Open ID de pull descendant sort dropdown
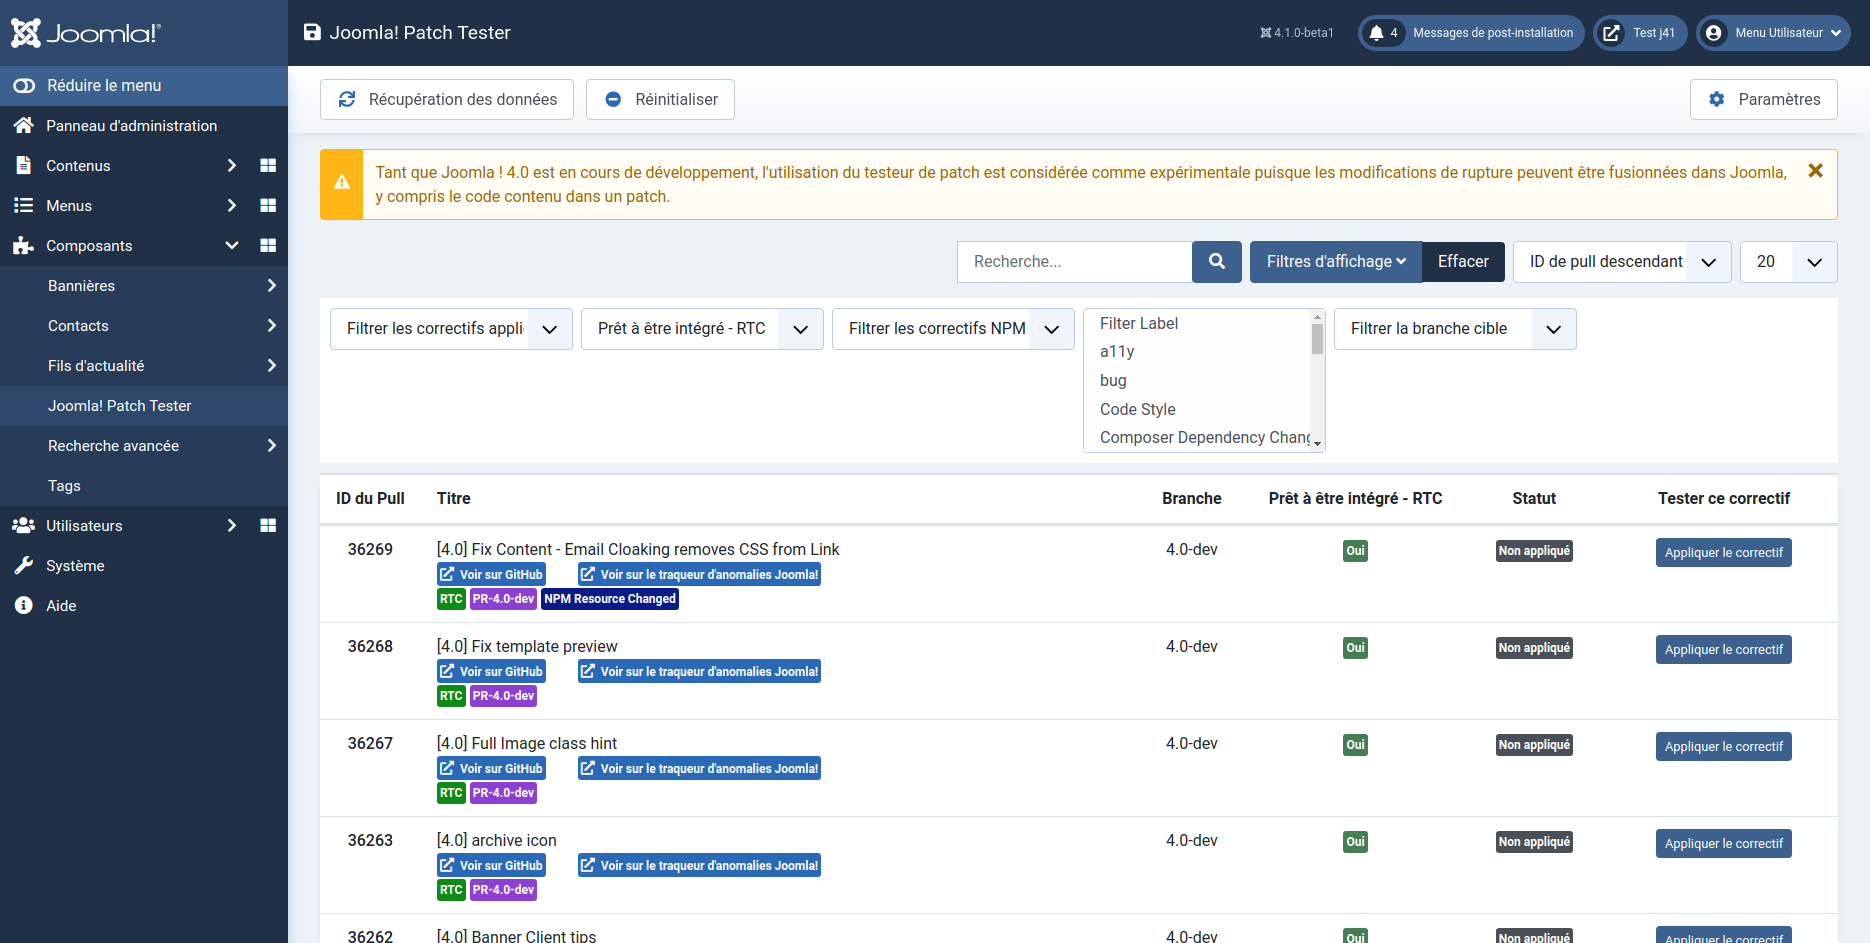1870x943 pixels. pos(1622,262)
